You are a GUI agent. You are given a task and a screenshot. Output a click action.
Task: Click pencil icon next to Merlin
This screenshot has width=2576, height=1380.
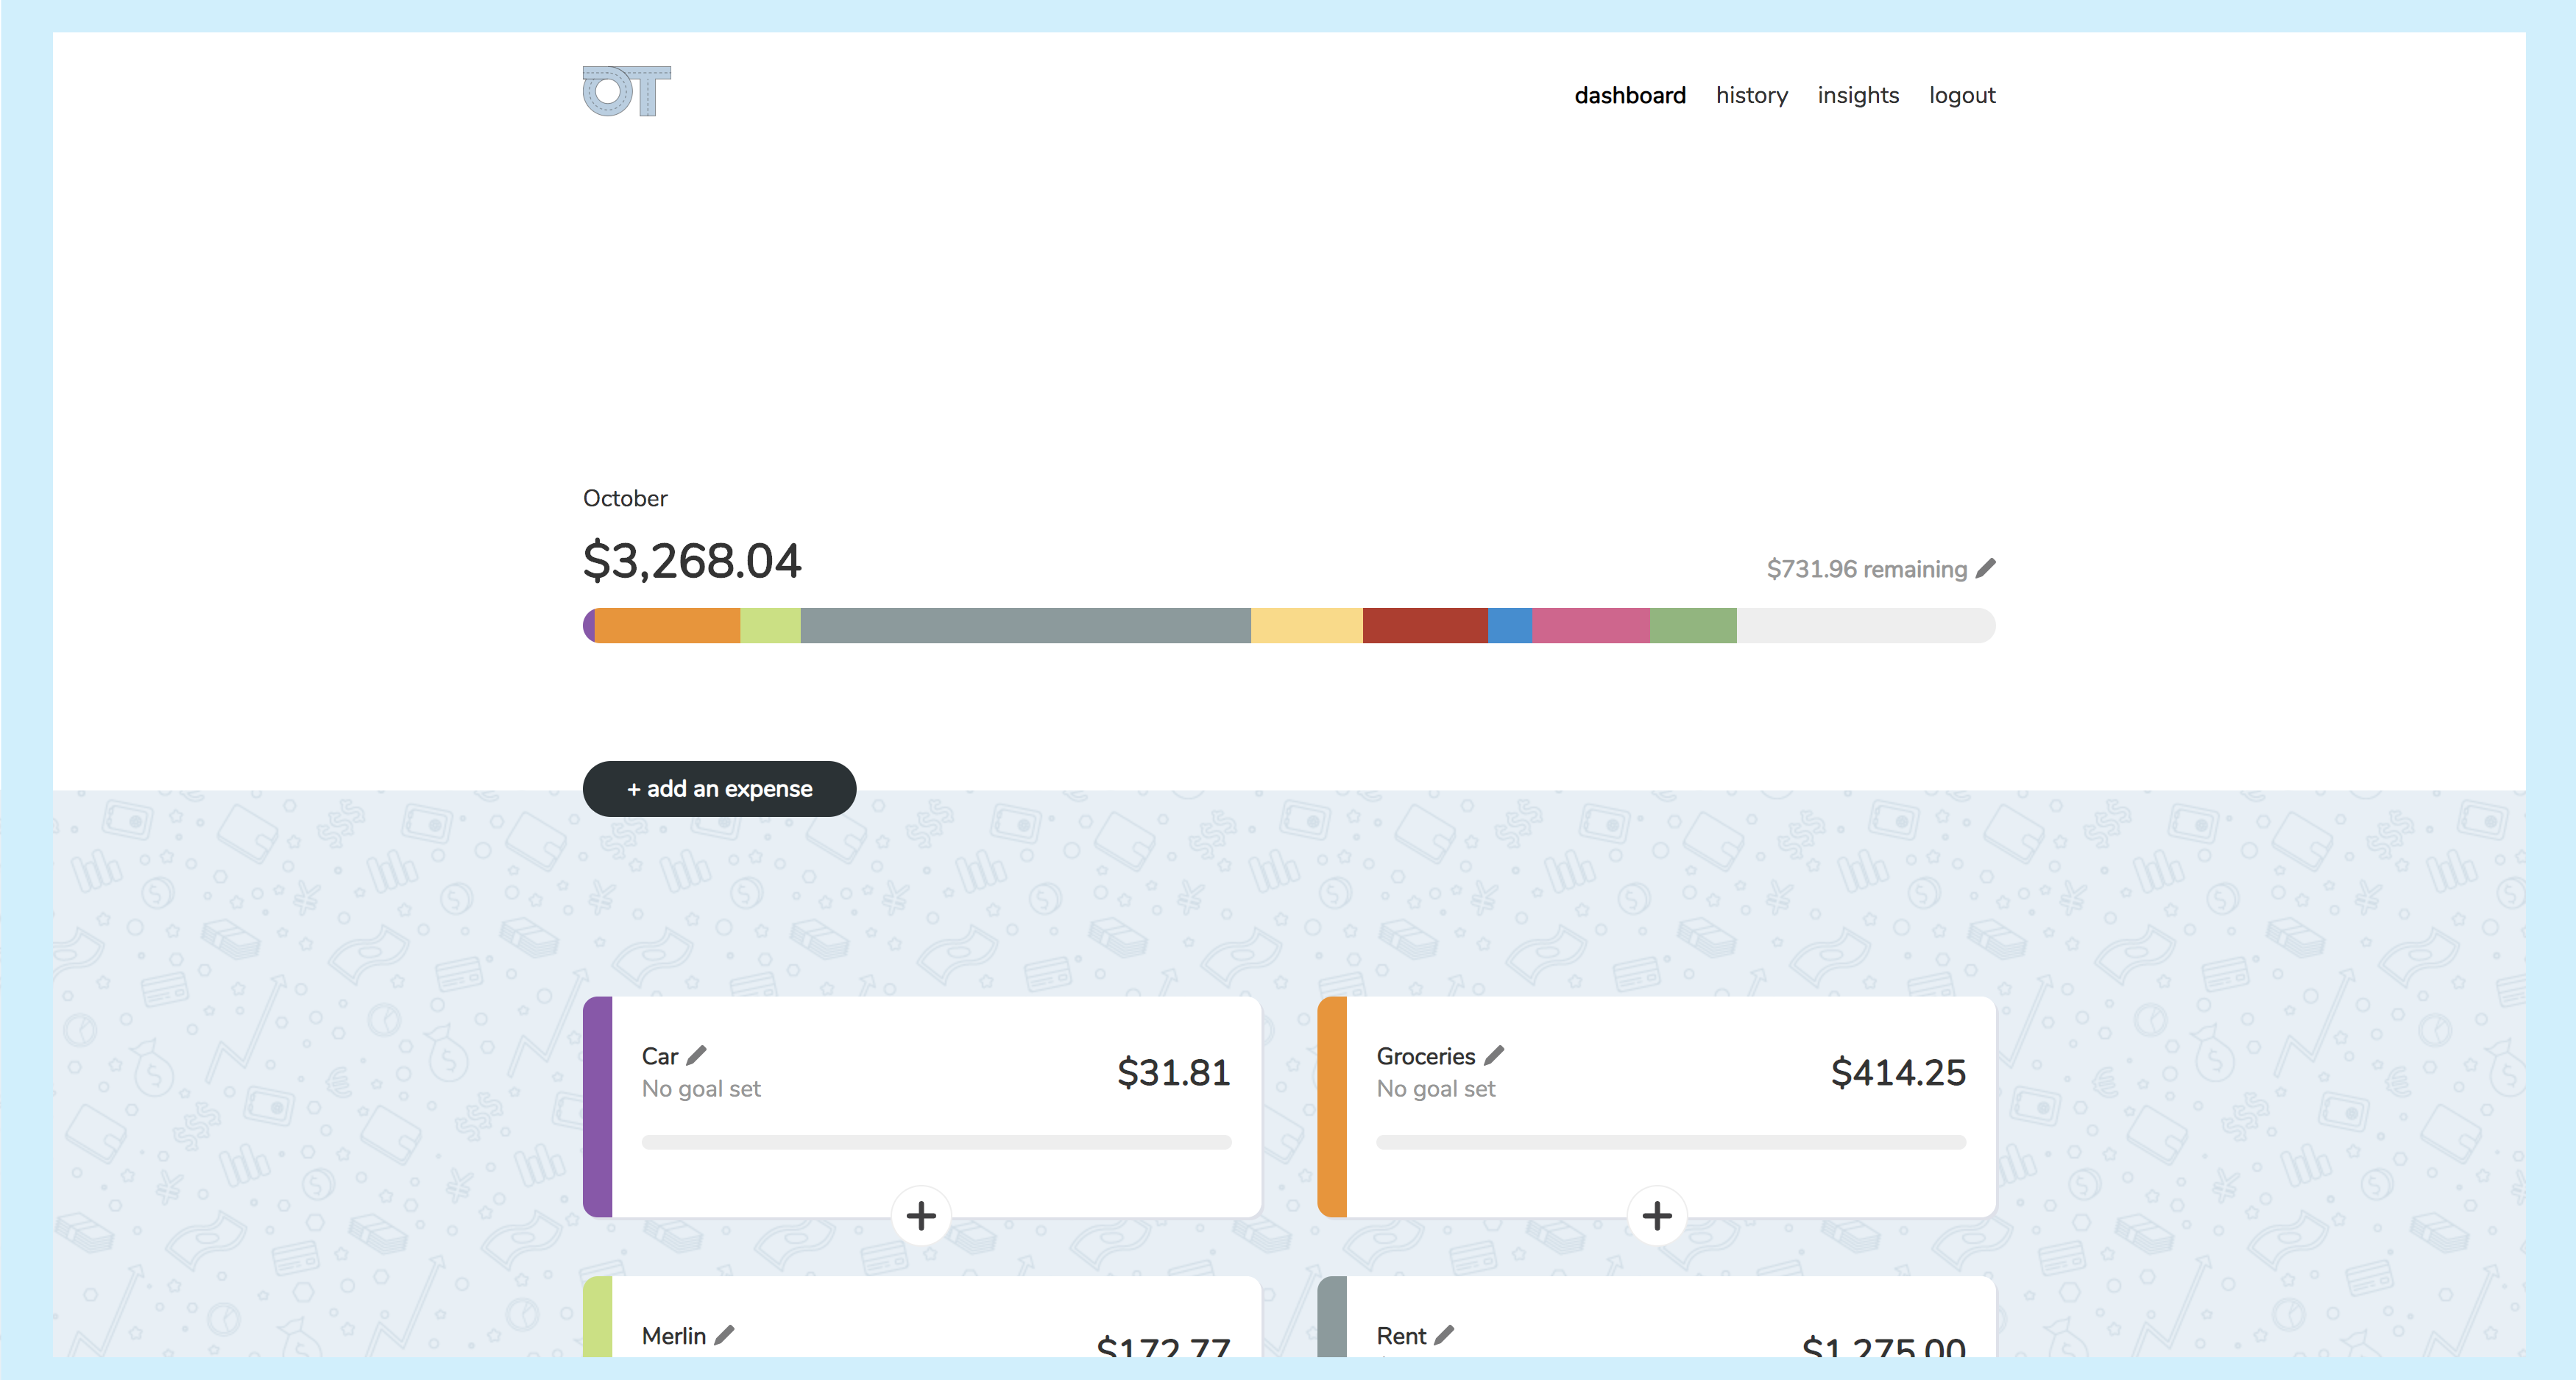[725, 1335]
